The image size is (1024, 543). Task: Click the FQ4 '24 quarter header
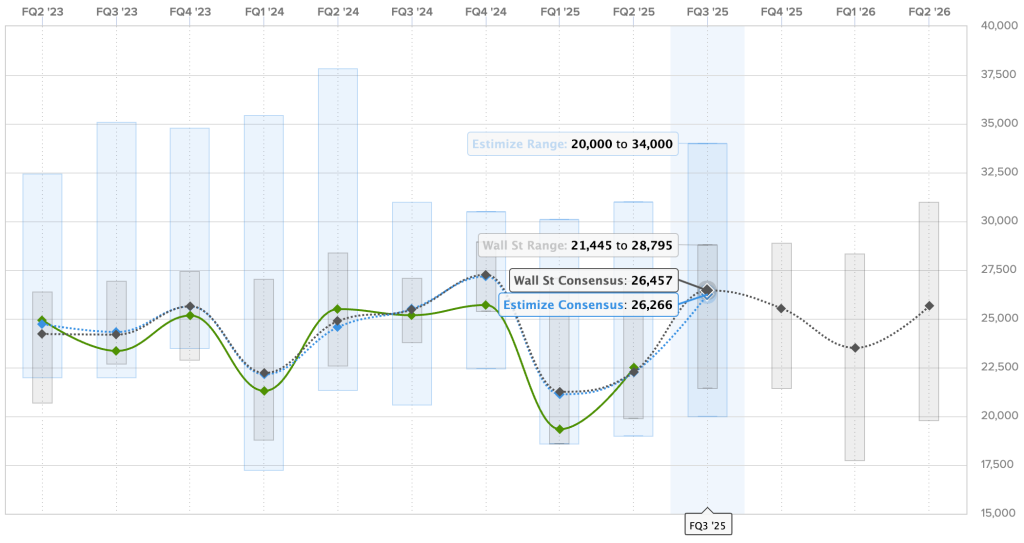coord(486,11)
